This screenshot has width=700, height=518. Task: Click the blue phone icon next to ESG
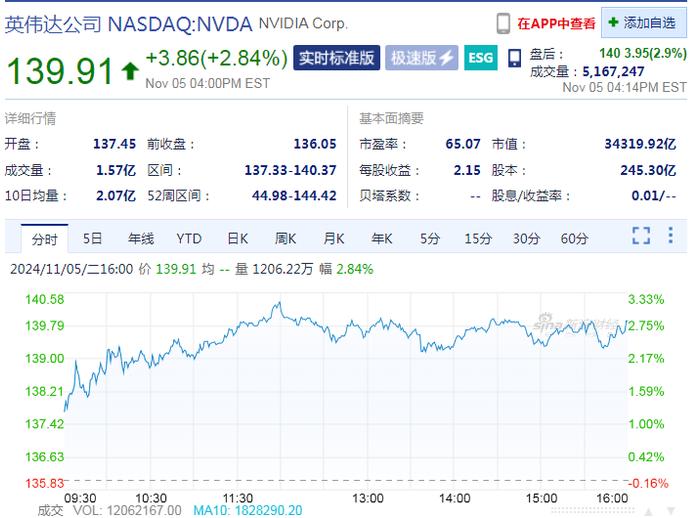[514, 58]
